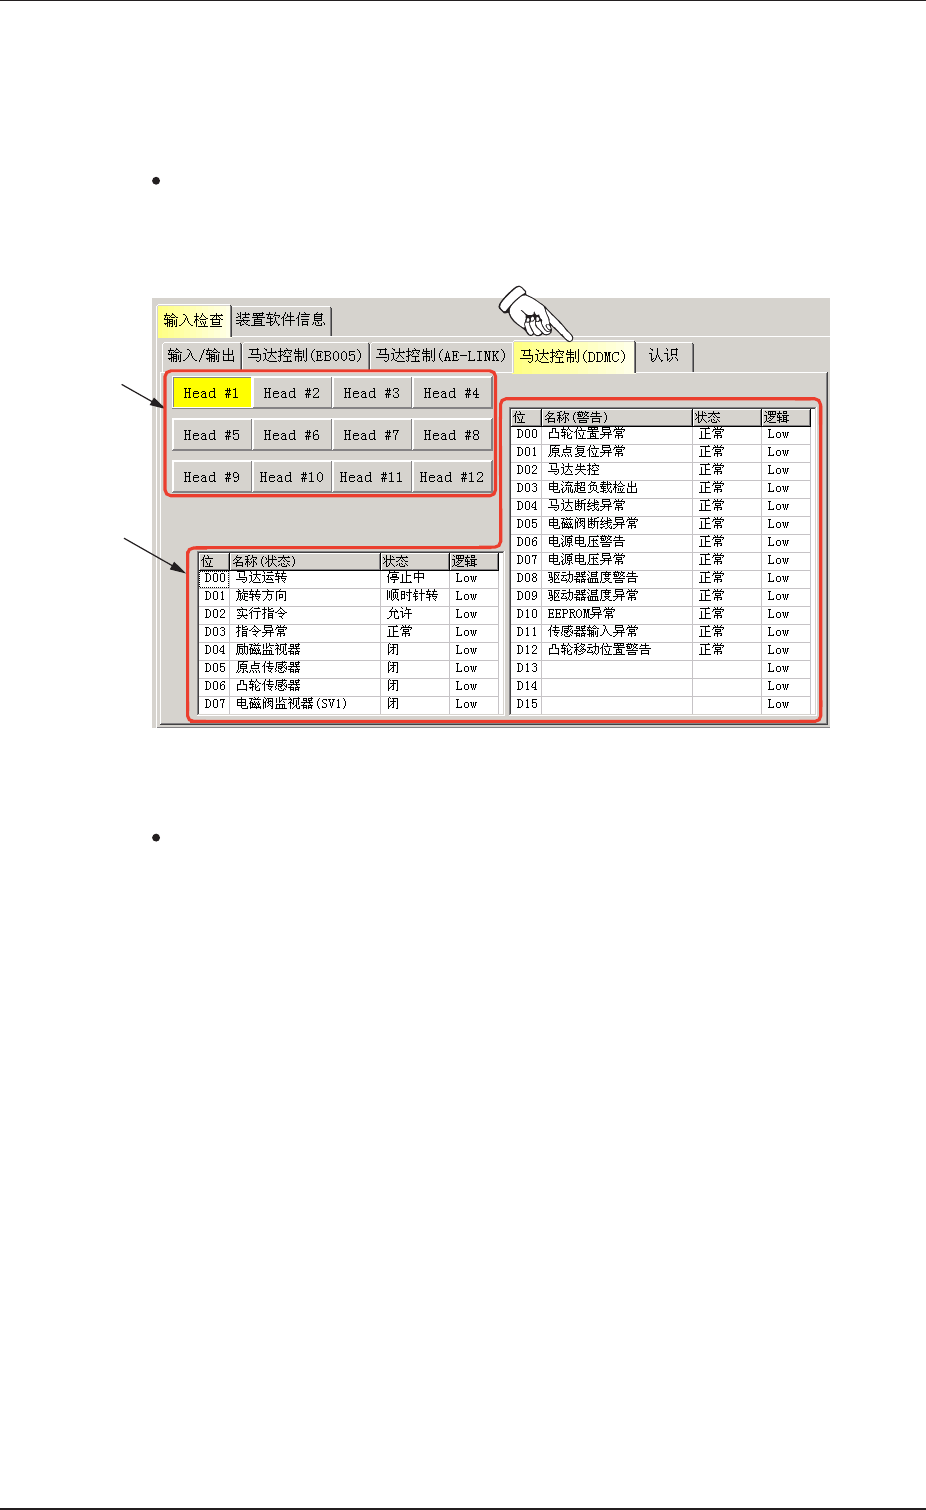The image size is (926, 1510).
Task: Click the 允许 status value
Action: 399,614
